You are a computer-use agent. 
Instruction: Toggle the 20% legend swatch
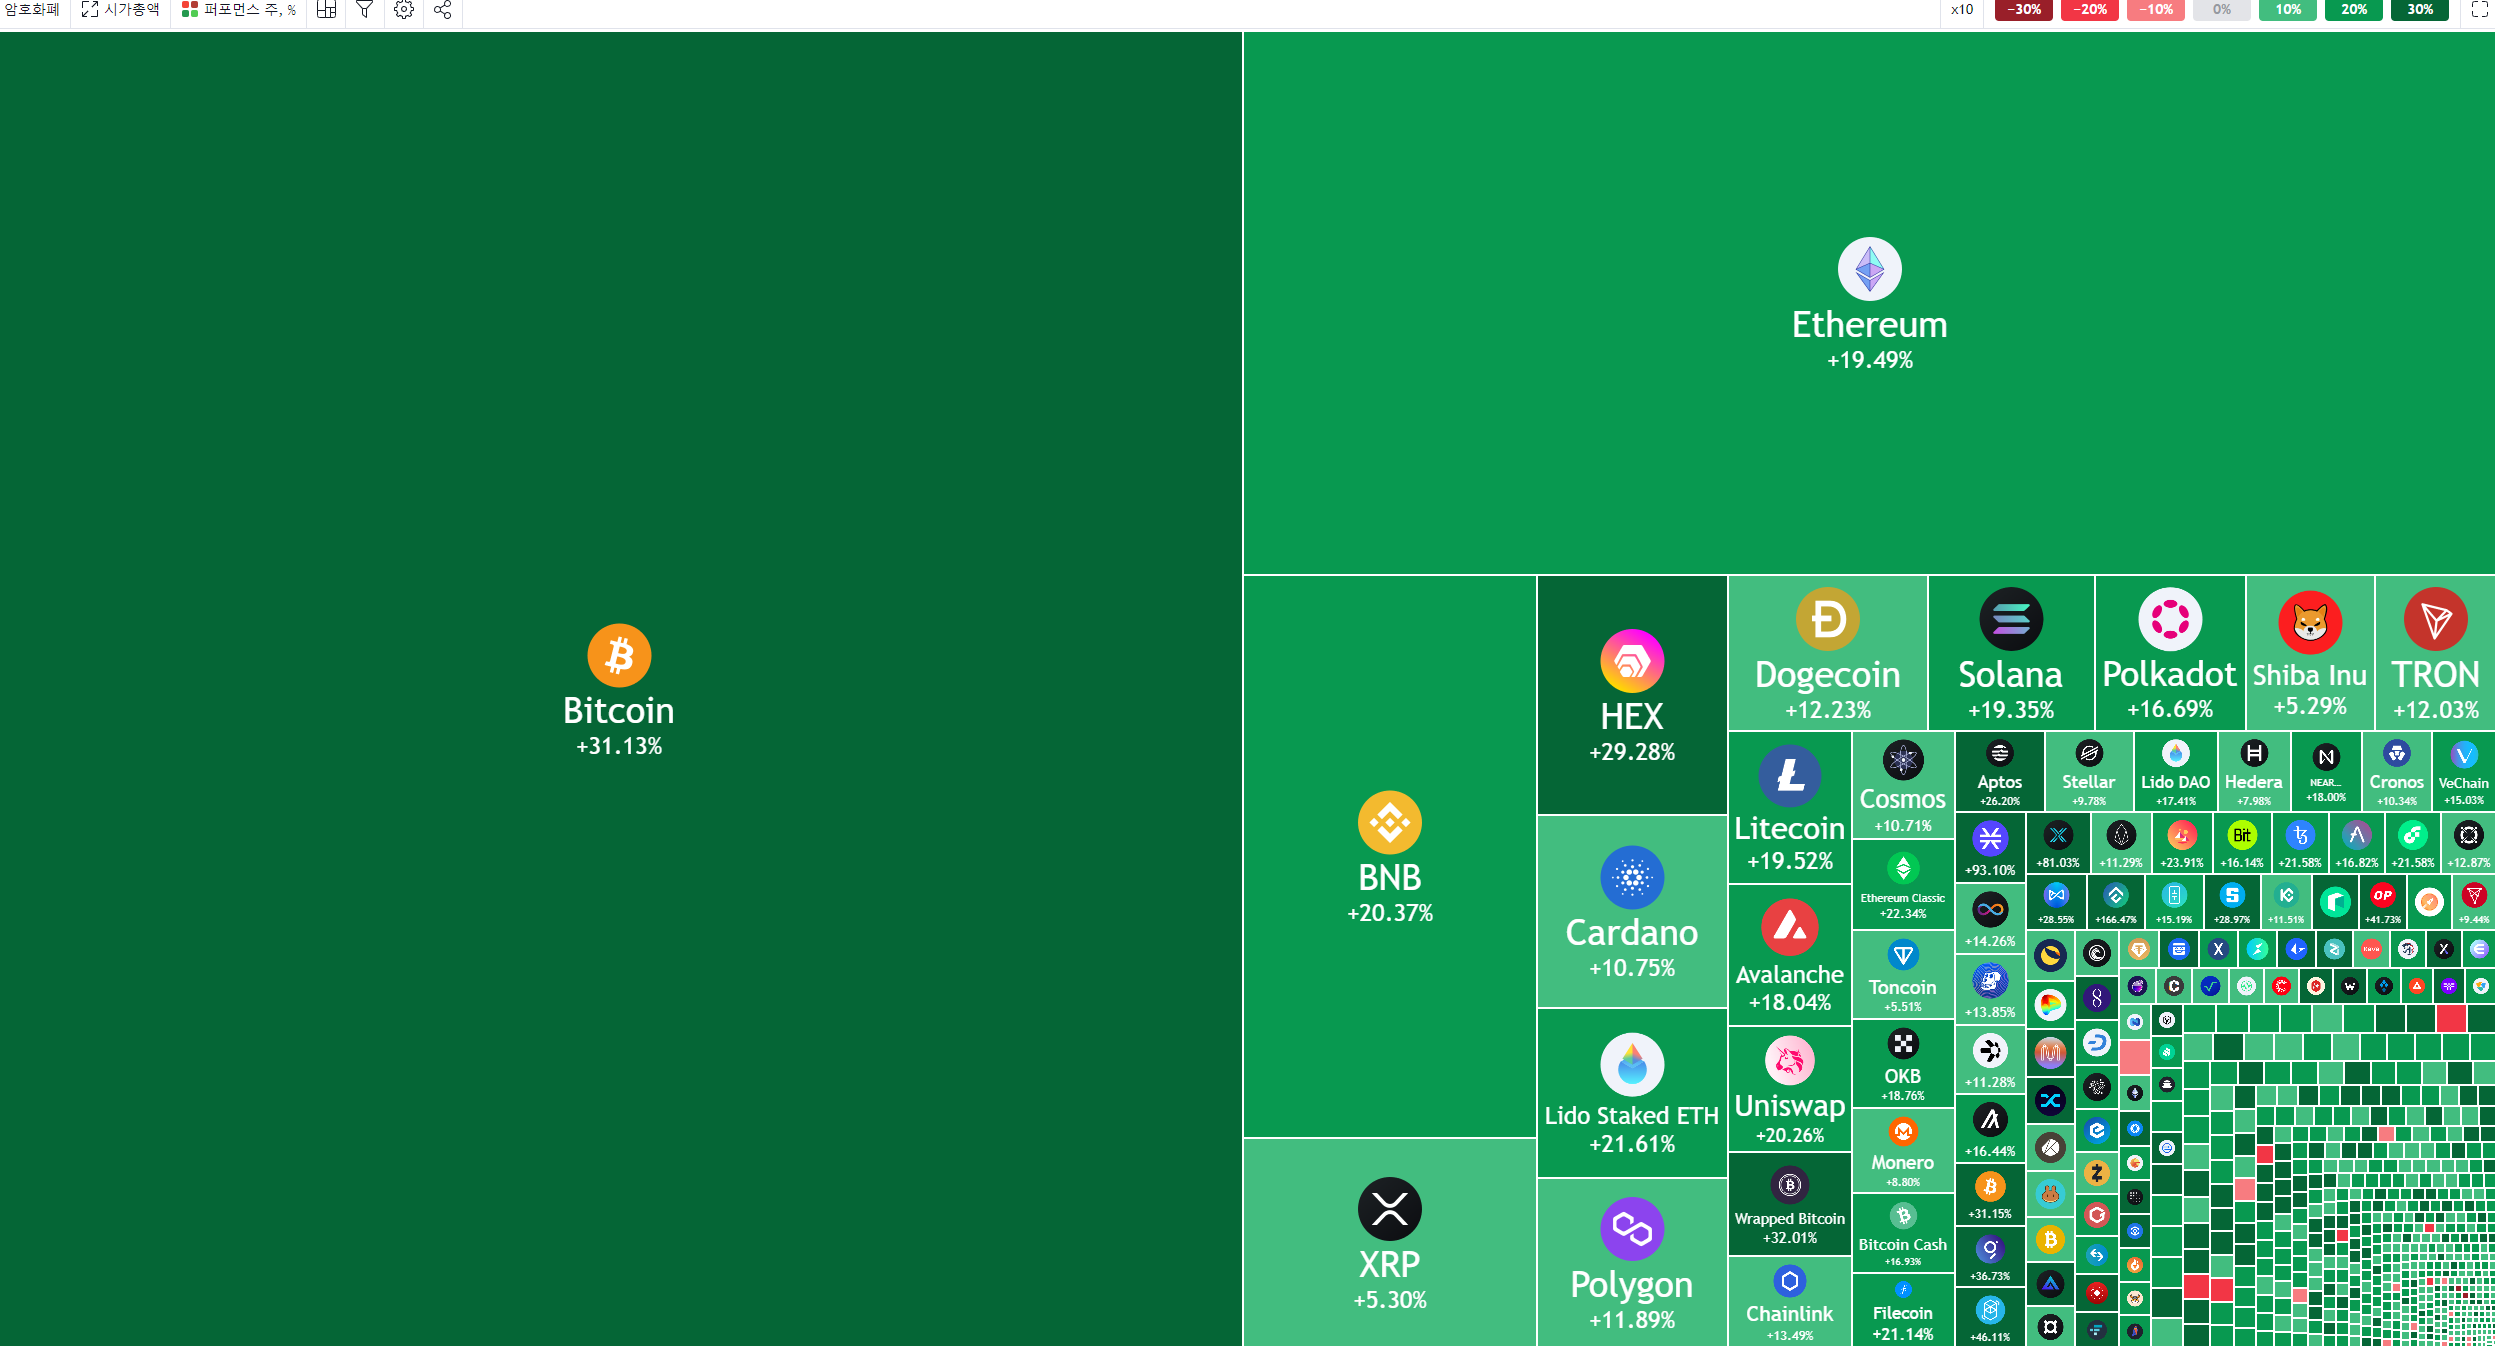tap(2354, 10)
